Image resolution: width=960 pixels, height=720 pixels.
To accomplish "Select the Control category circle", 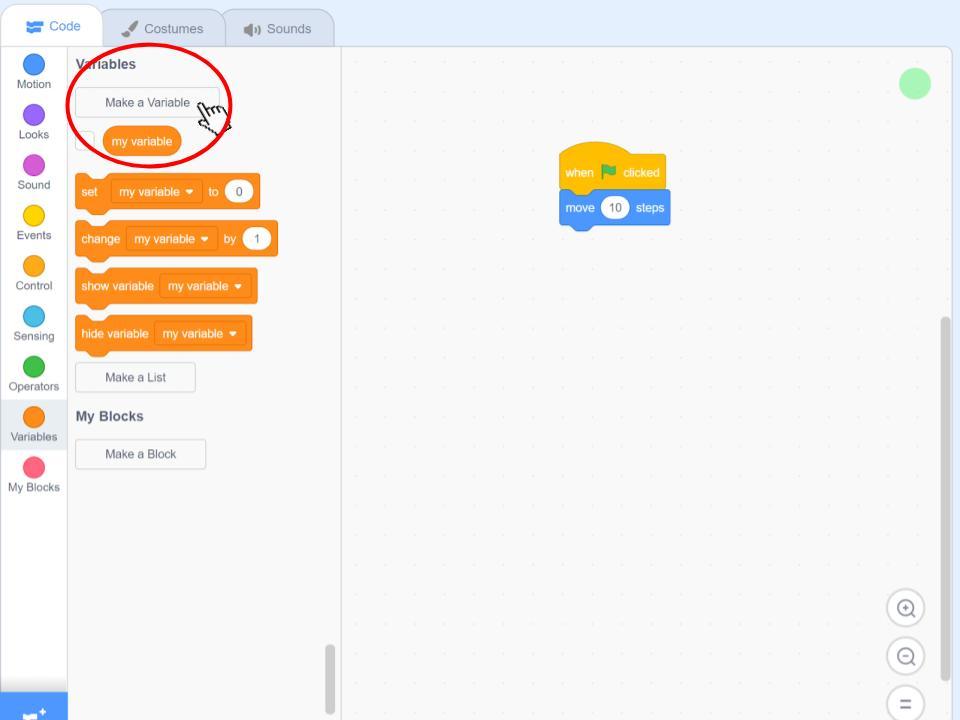I will (34, 266).
